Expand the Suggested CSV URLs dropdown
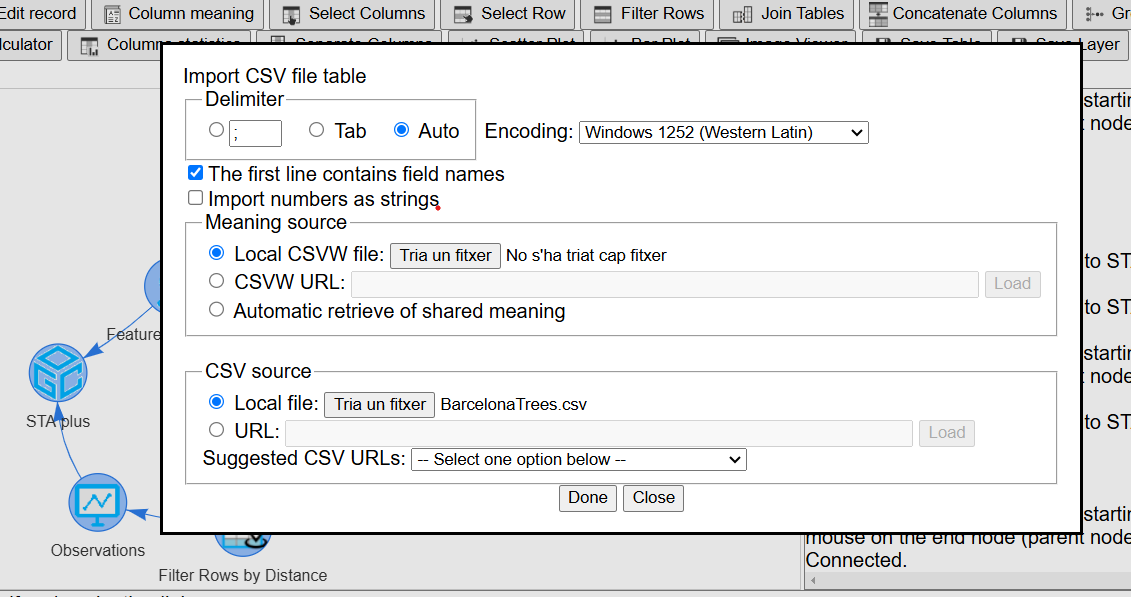1131x597 pixels. pyautogui.click(x=578, y=459)
